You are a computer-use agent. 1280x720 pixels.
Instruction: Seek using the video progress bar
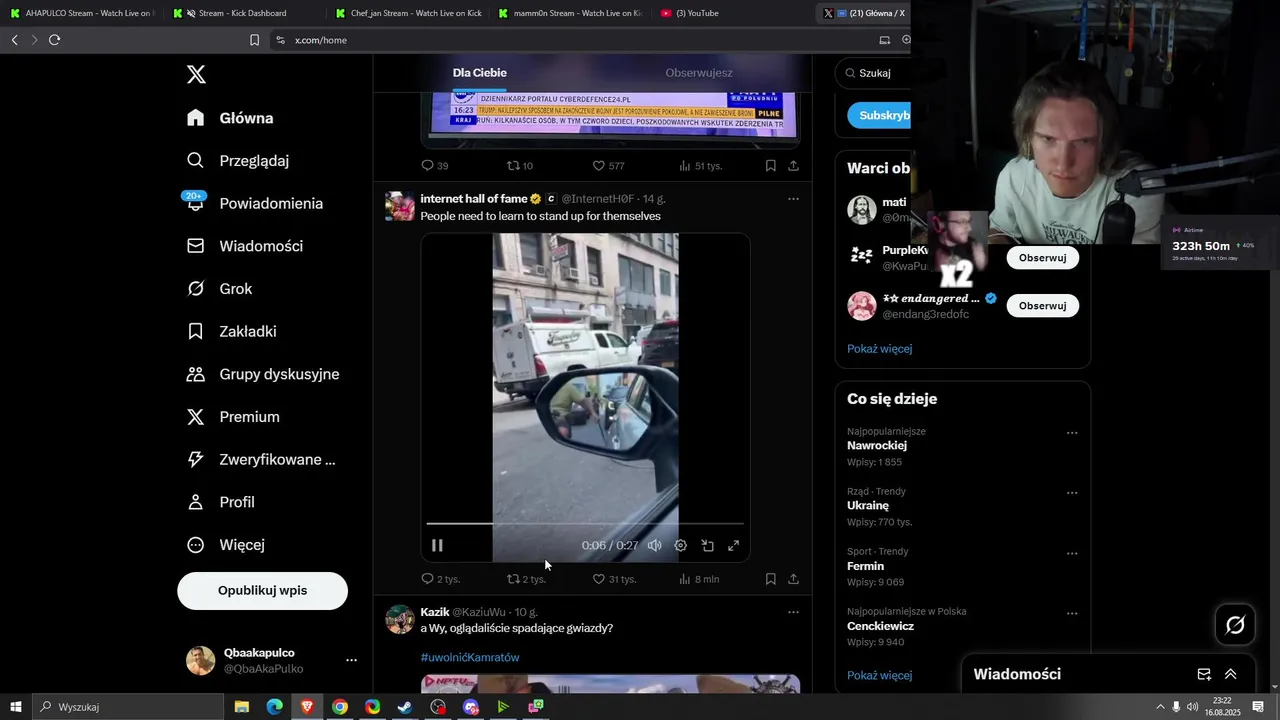(585, 523)
